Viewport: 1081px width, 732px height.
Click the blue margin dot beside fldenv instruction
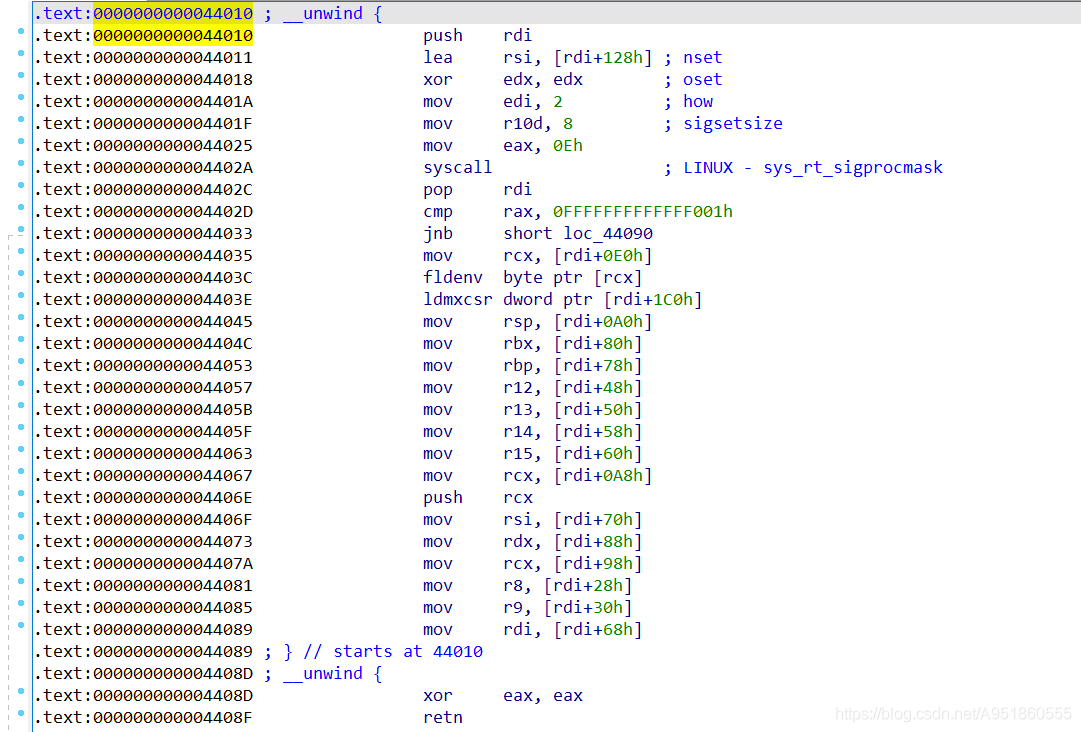point(20,277)
